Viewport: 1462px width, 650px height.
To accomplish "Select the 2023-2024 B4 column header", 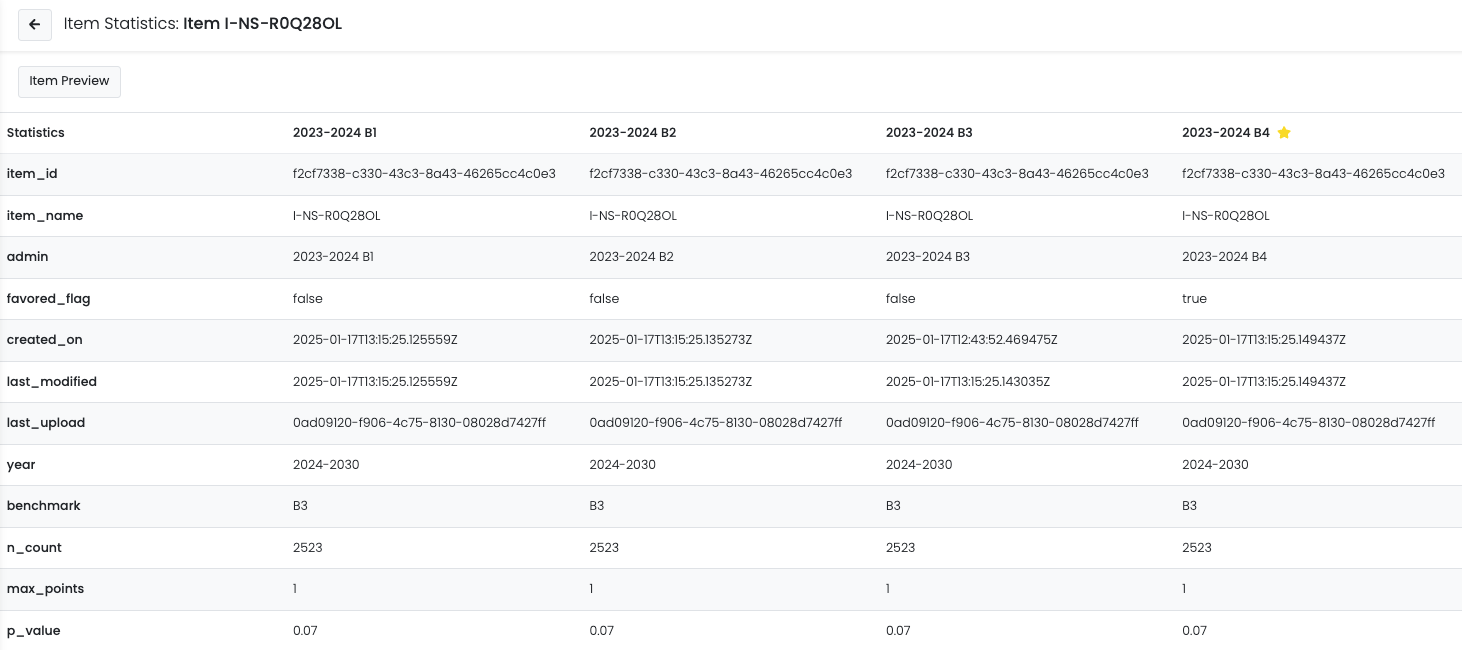I will 1225,133.
